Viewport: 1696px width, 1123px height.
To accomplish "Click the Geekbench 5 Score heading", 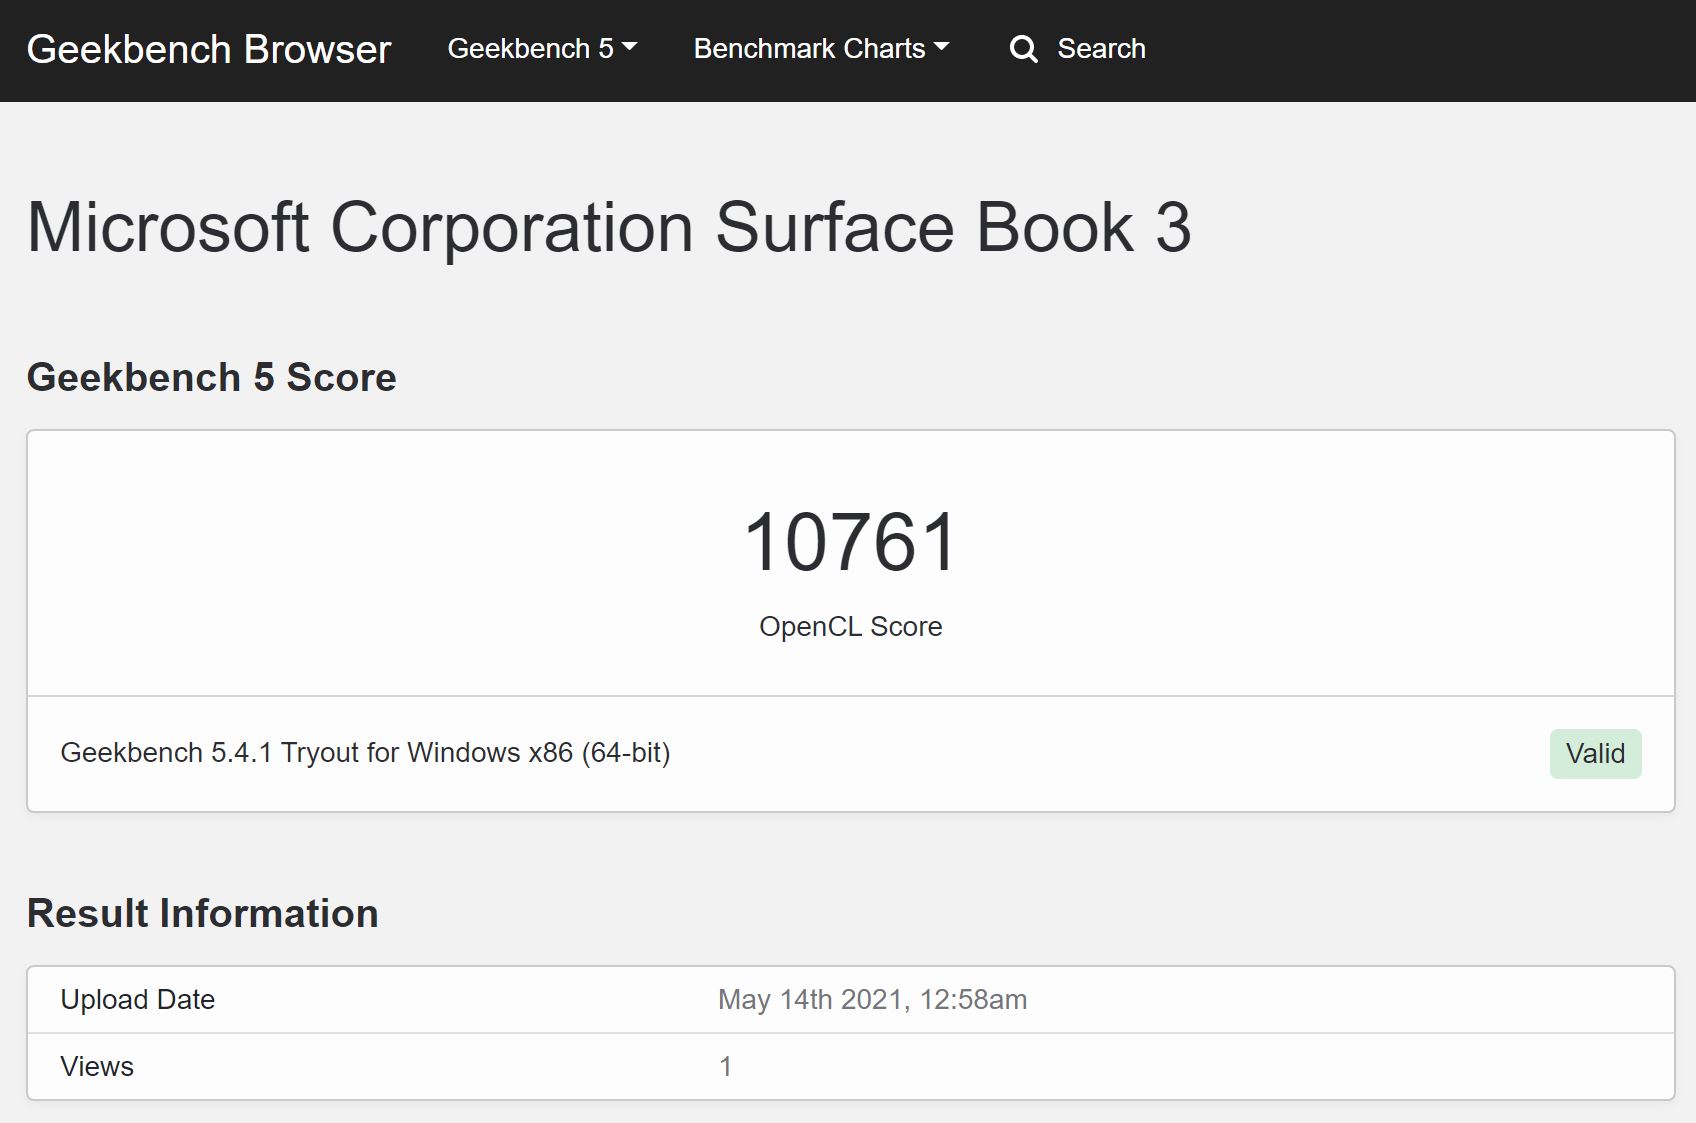I will point(211,377).
